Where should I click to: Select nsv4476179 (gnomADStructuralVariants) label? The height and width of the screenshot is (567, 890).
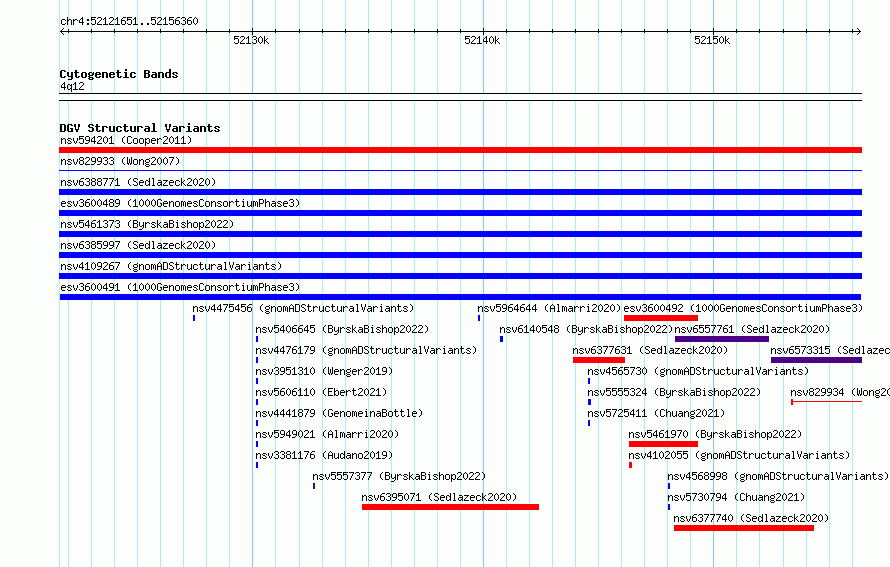366,350
